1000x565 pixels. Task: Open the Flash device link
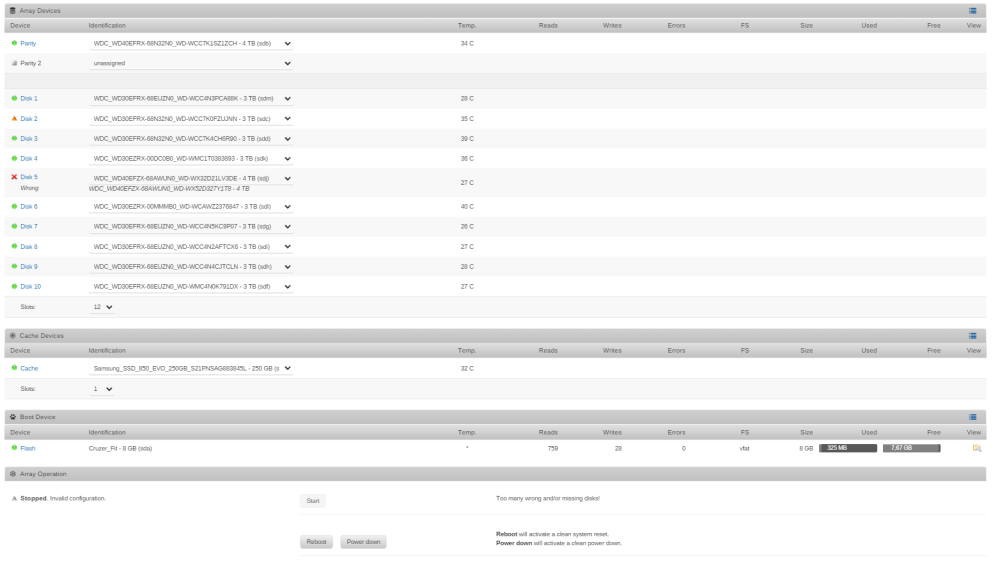point(28,448)
